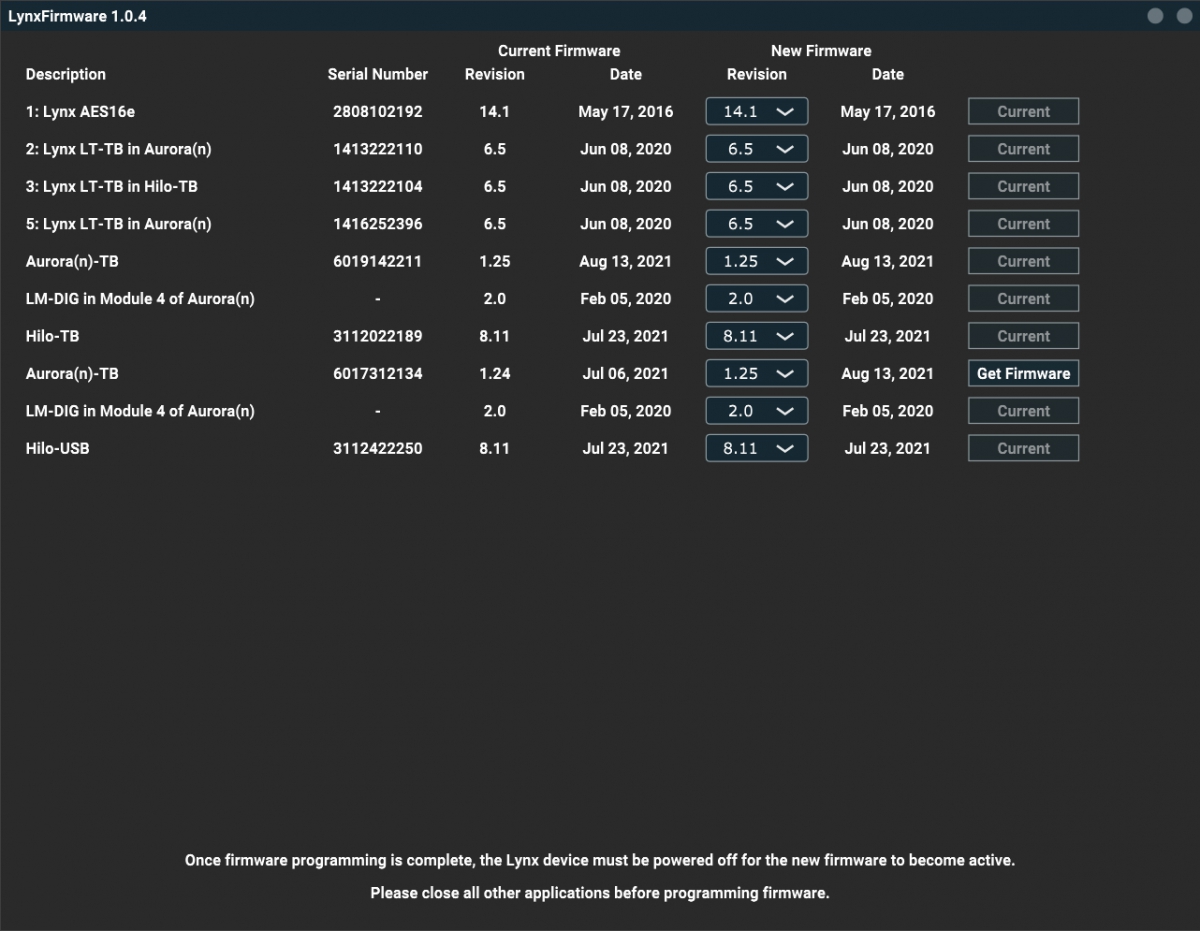The width and height of the screenshot is (1200, 931).
Task: Expand the 1.25 revision dropdown for Aurora(n)-TB
Action: (757, 261)
